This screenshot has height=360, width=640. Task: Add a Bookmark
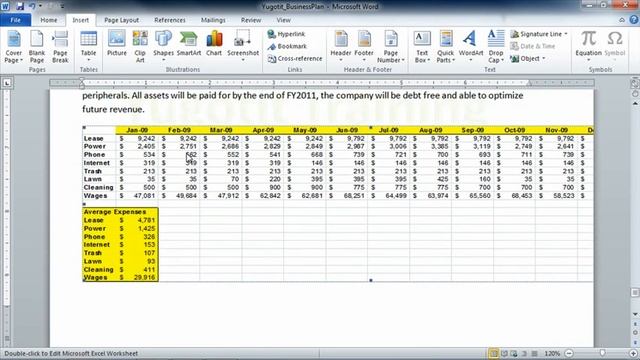287,46
